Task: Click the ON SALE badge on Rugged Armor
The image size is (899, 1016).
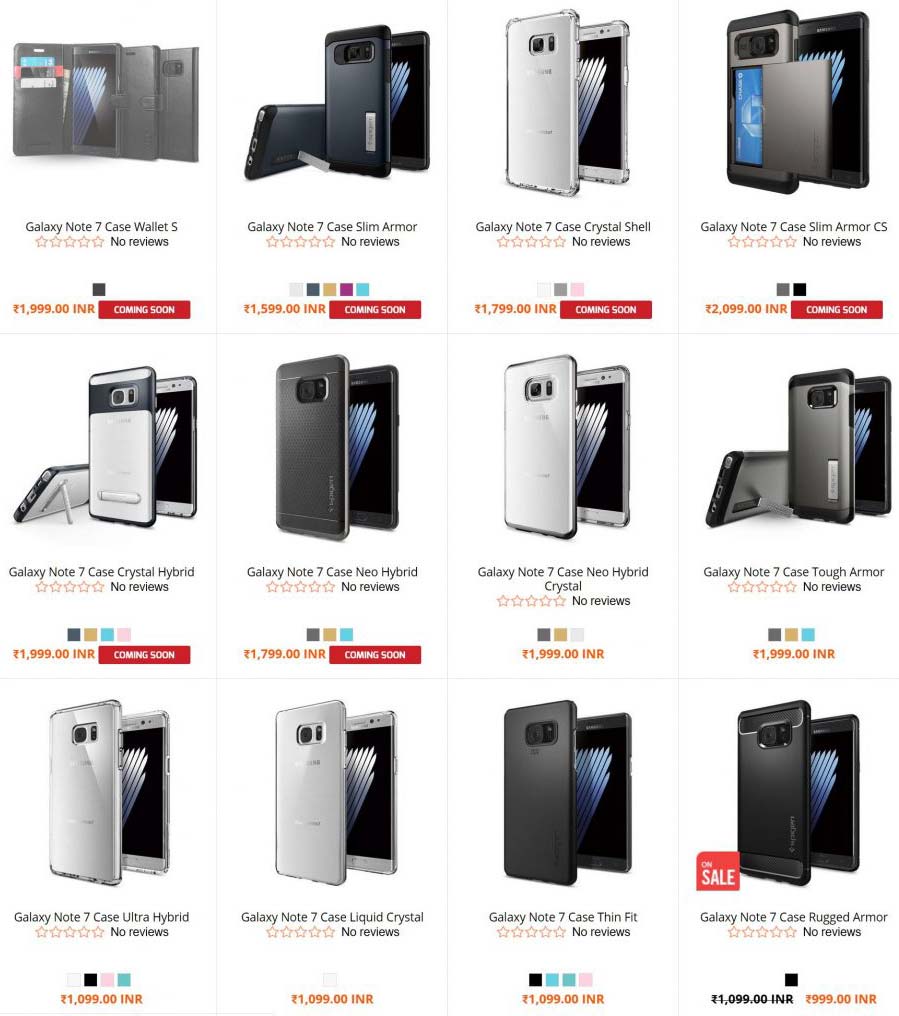Action: tap(718, 872)
